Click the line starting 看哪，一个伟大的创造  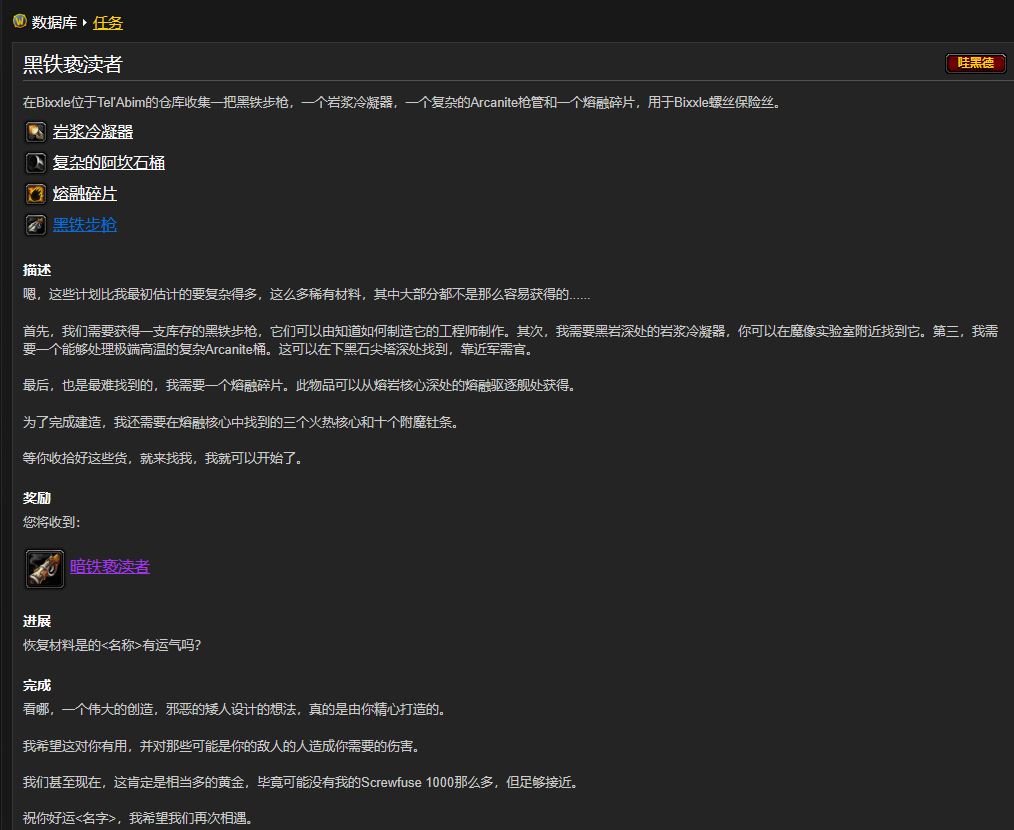coord(235,710)
